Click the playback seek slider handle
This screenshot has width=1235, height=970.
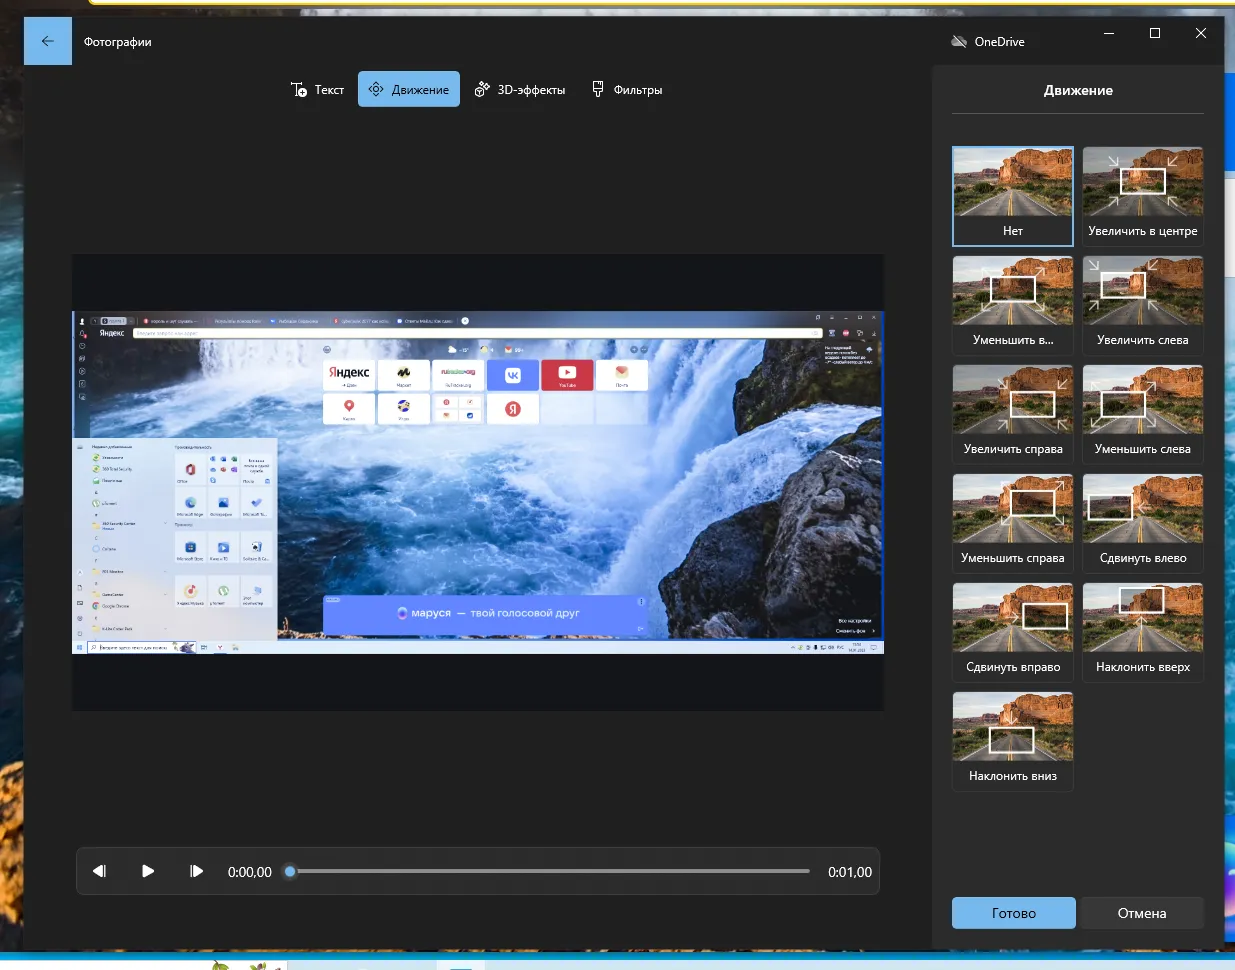tap(290, 871)
